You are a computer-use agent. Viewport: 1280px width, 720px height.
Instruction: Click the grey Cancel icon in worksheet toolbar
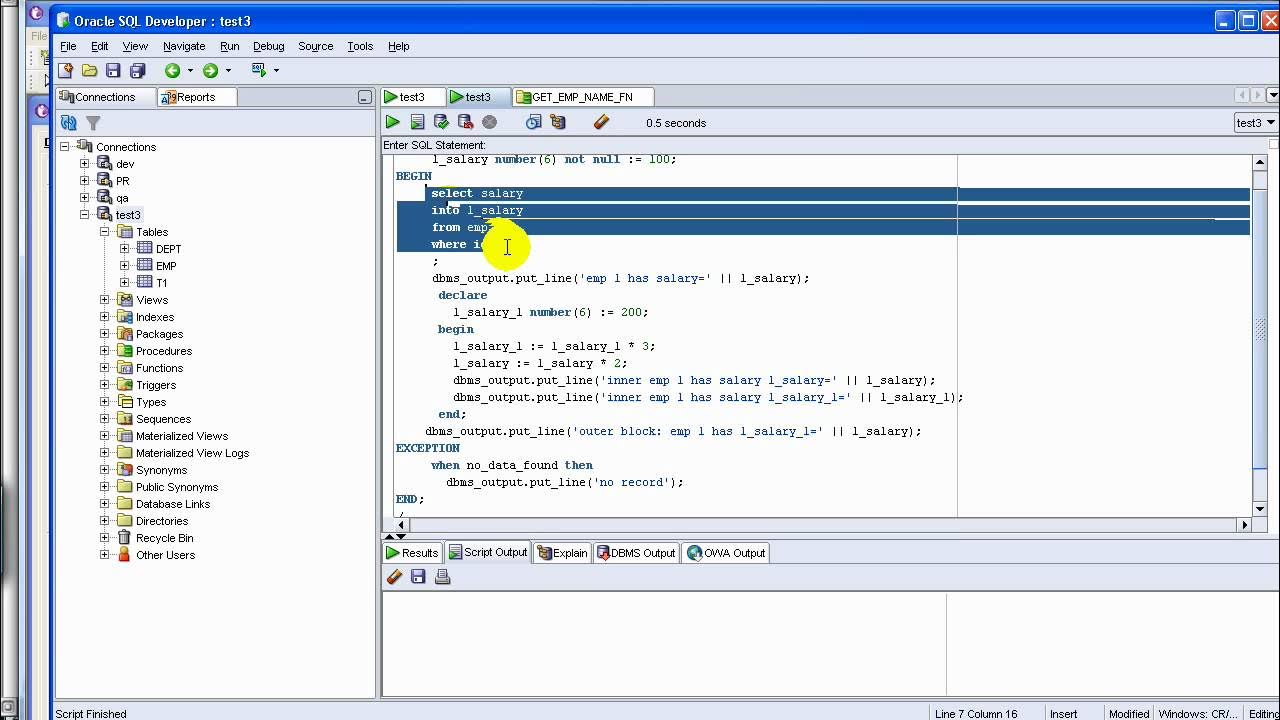pyautogui.click(x=489, y=122)
